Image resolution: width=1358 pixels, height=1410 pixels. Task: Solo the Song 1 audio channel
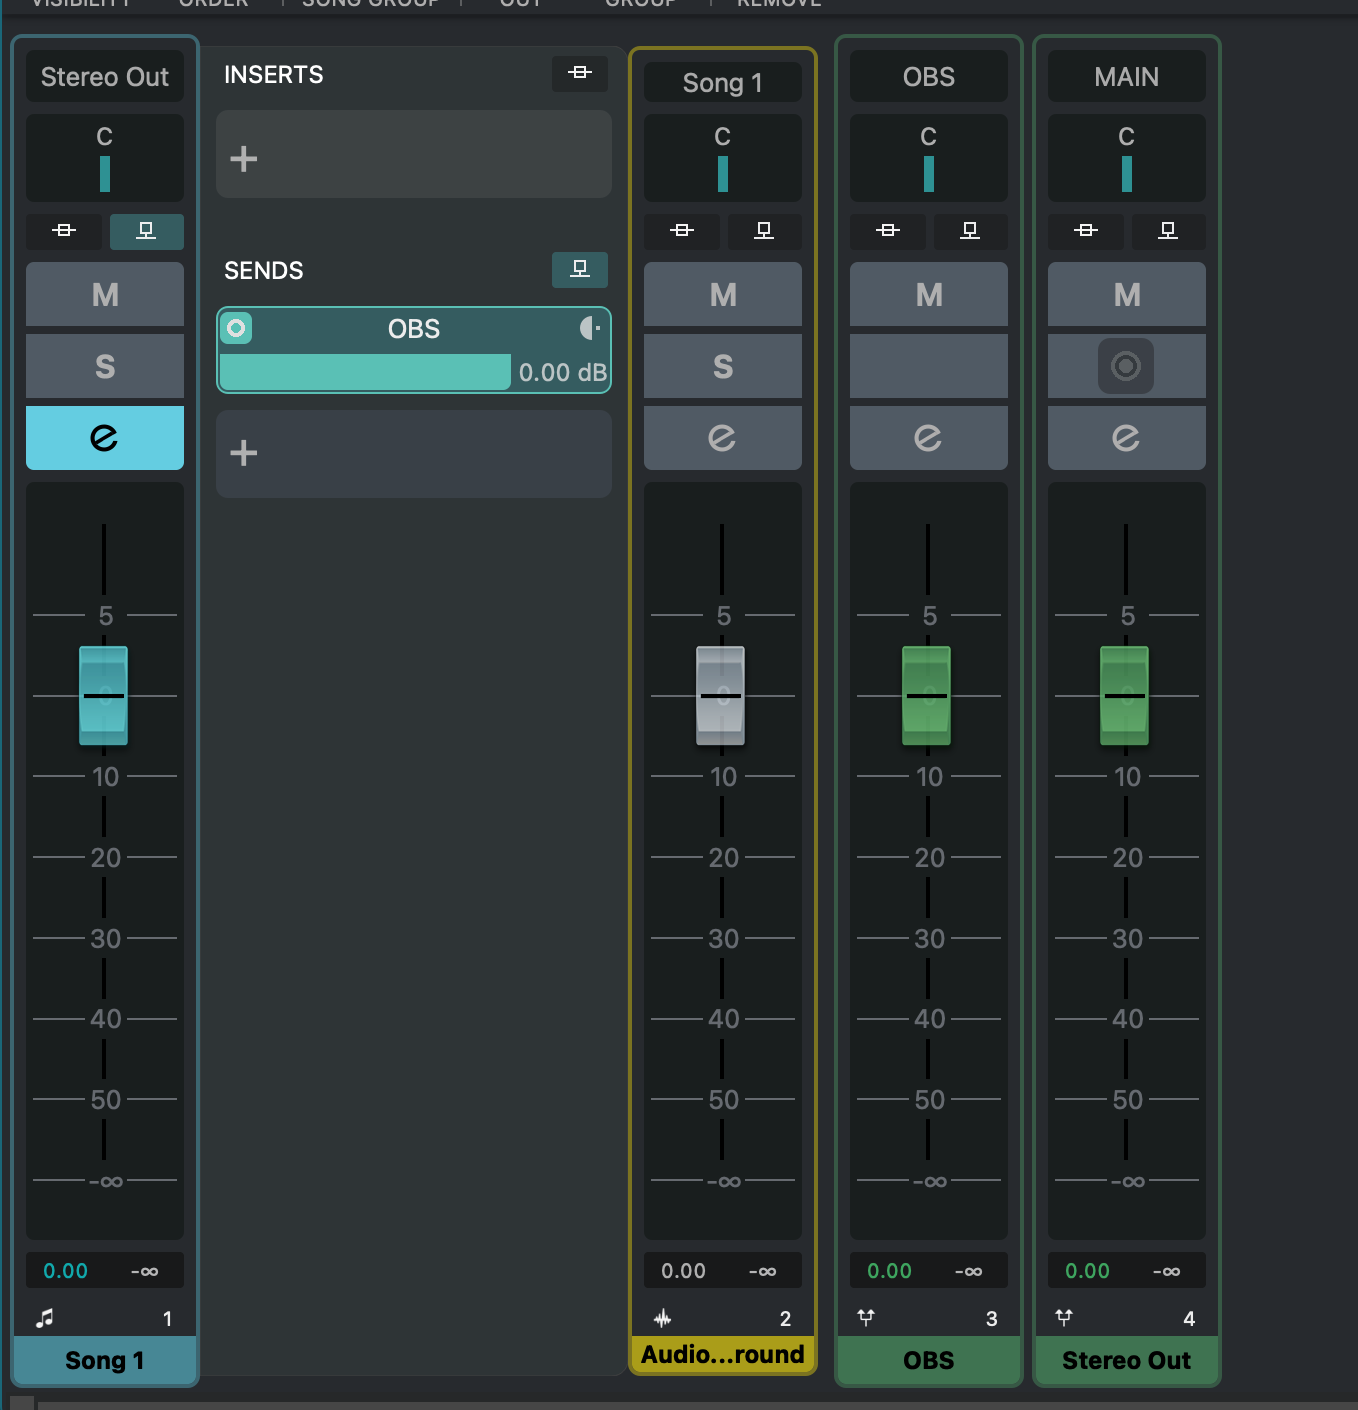(x=722, y=366)
